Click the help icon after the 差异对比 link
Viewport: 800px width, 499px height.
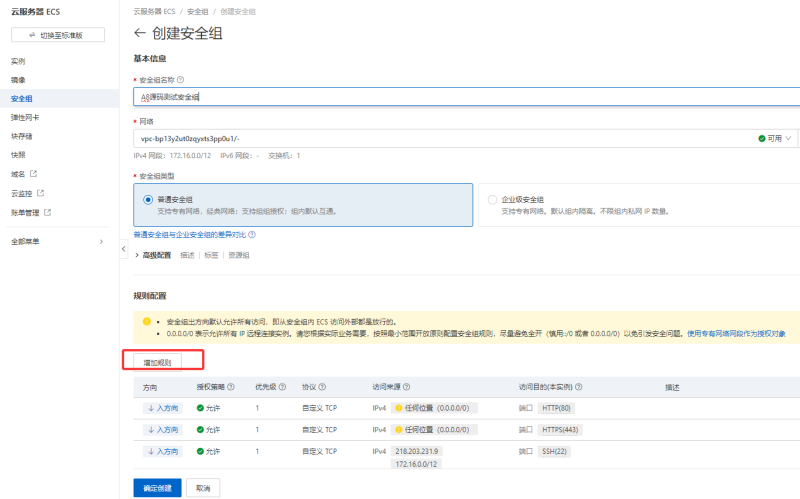[x=252, y=235]
